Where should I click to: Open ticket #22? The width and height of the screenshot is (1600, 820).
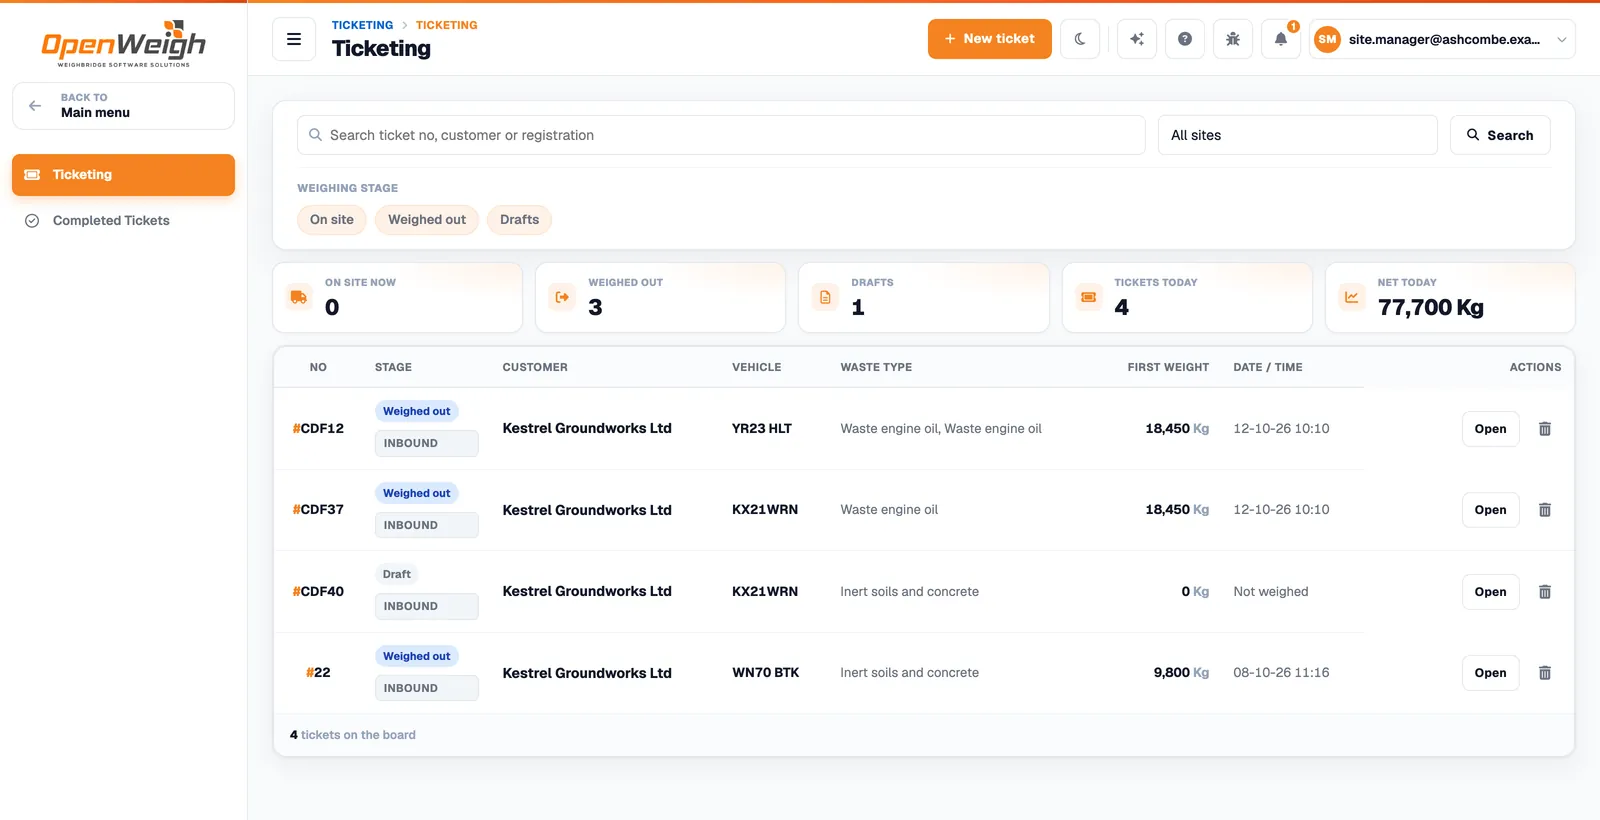1490,673
